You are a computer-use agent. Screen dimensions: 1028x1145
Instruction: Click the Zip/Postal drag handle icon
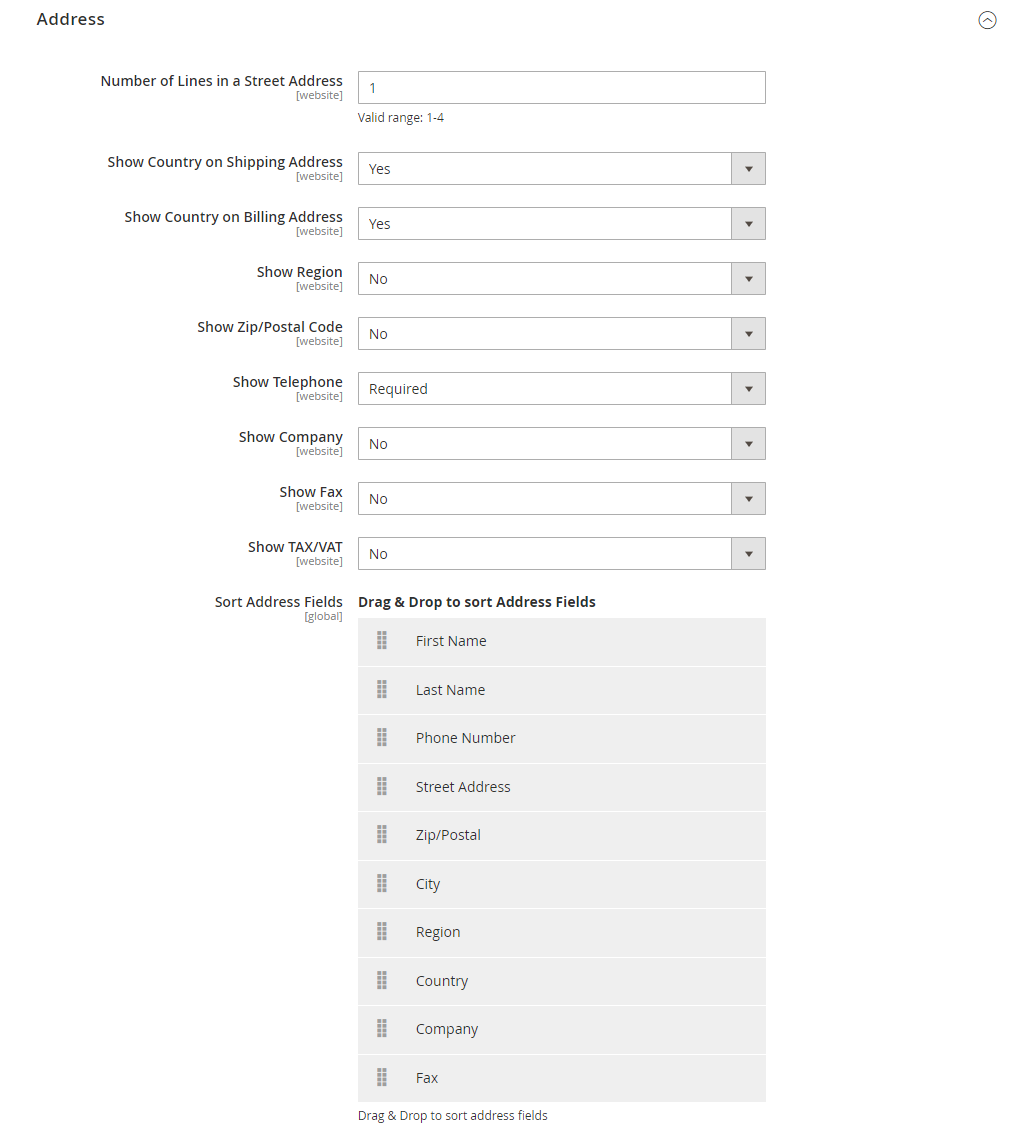point(382,835)
